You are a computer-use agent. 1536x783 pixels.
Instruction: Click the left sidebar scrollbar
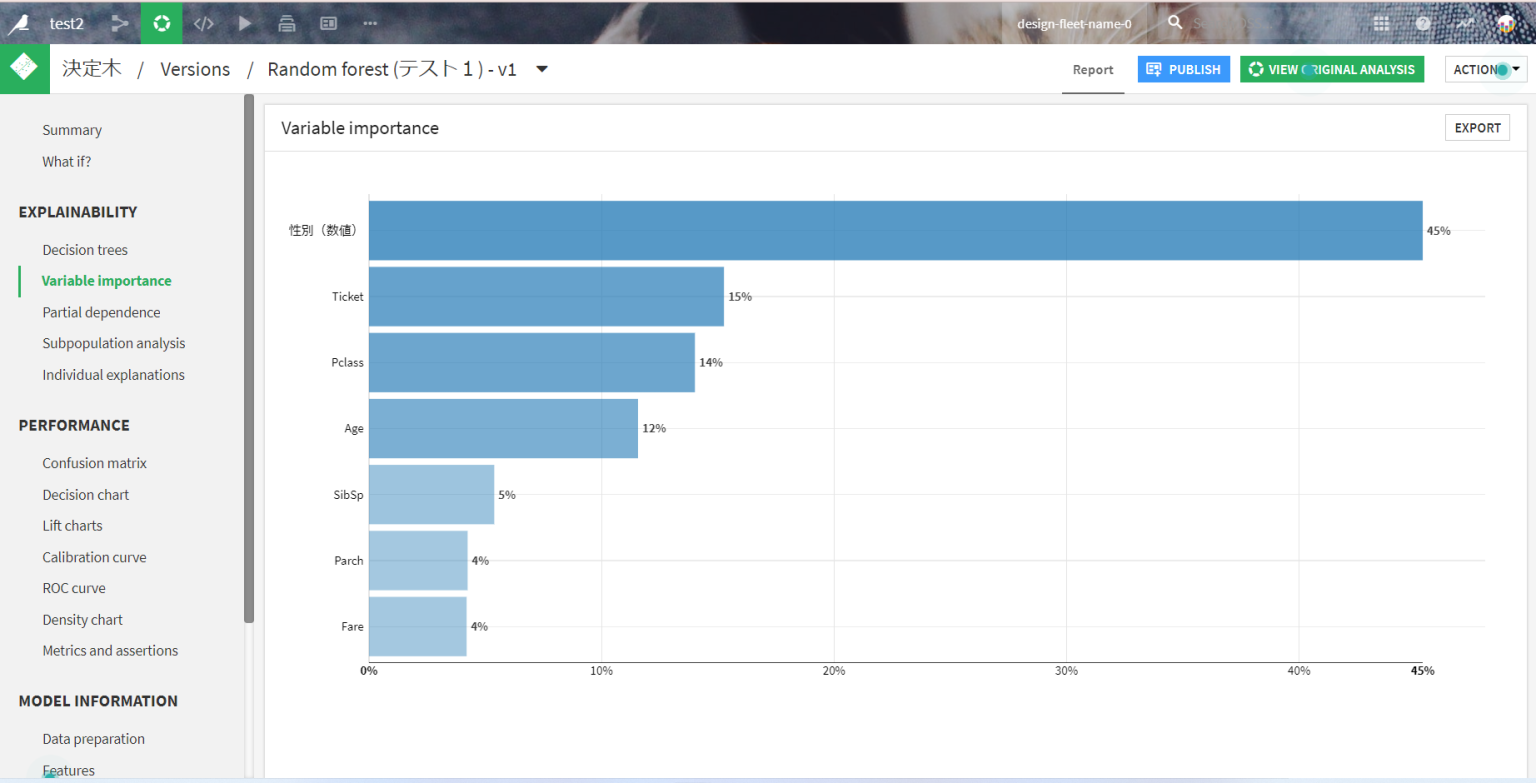[x=249, y=358]
